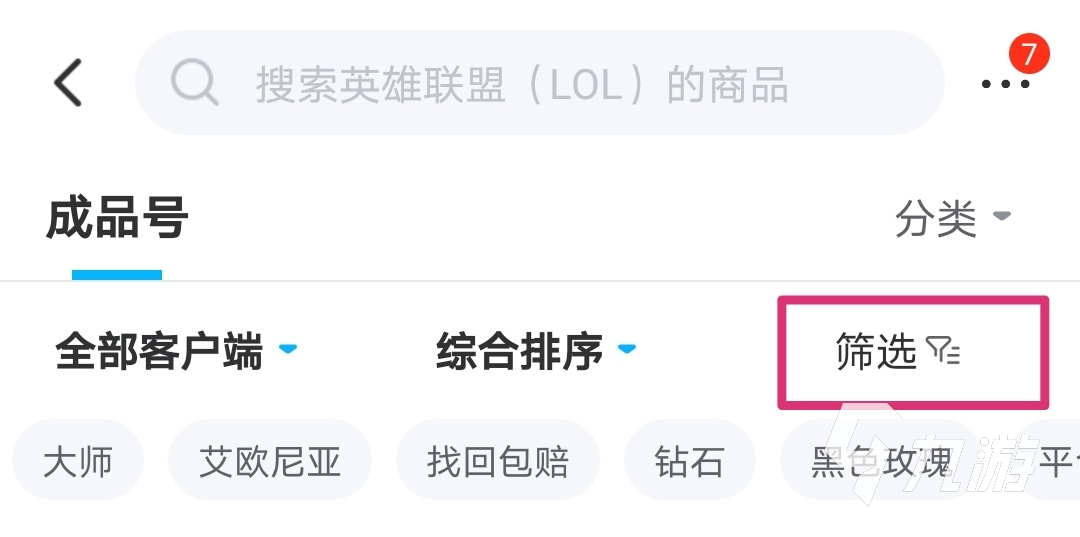Focus the LOL product search field
This screenshot has height=537, width=1080.
point(540,84)
